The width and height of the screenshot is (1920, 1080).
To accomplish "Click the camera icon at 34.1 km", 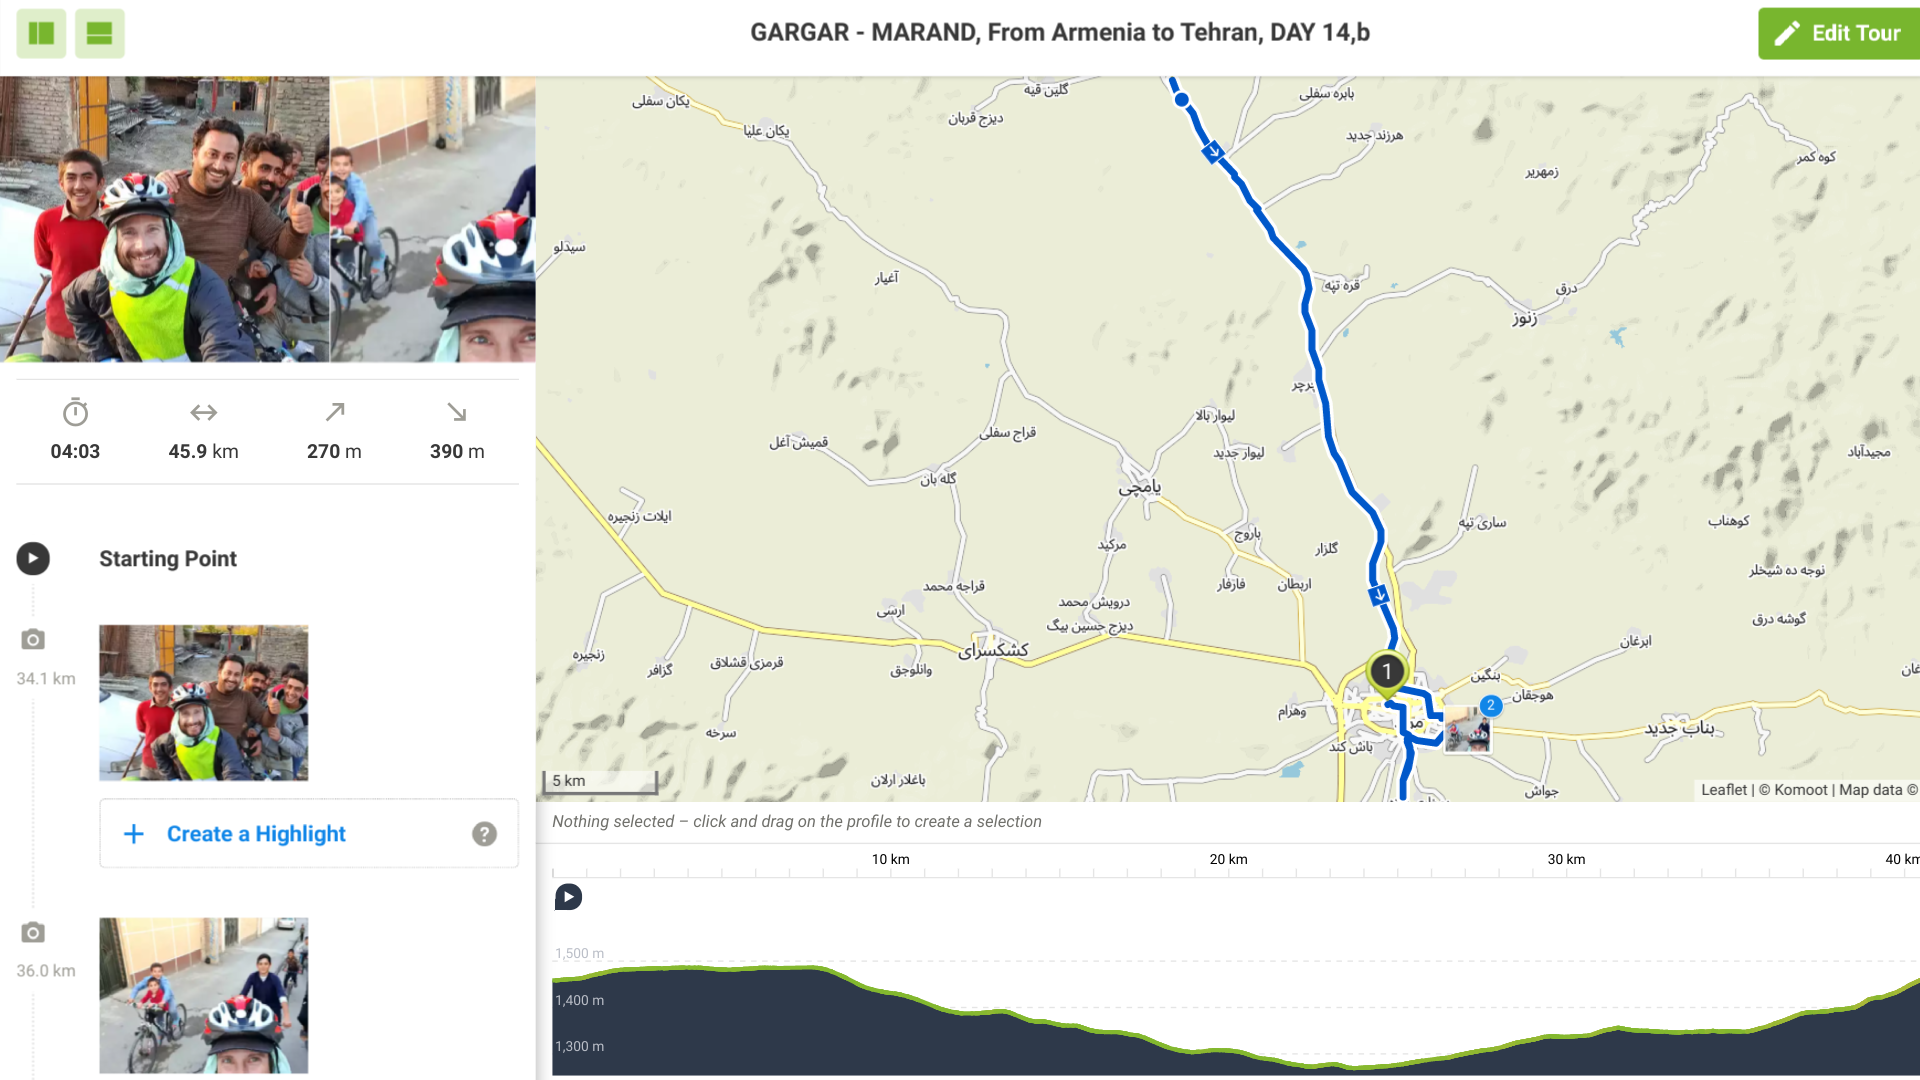I will pos(33,640).
